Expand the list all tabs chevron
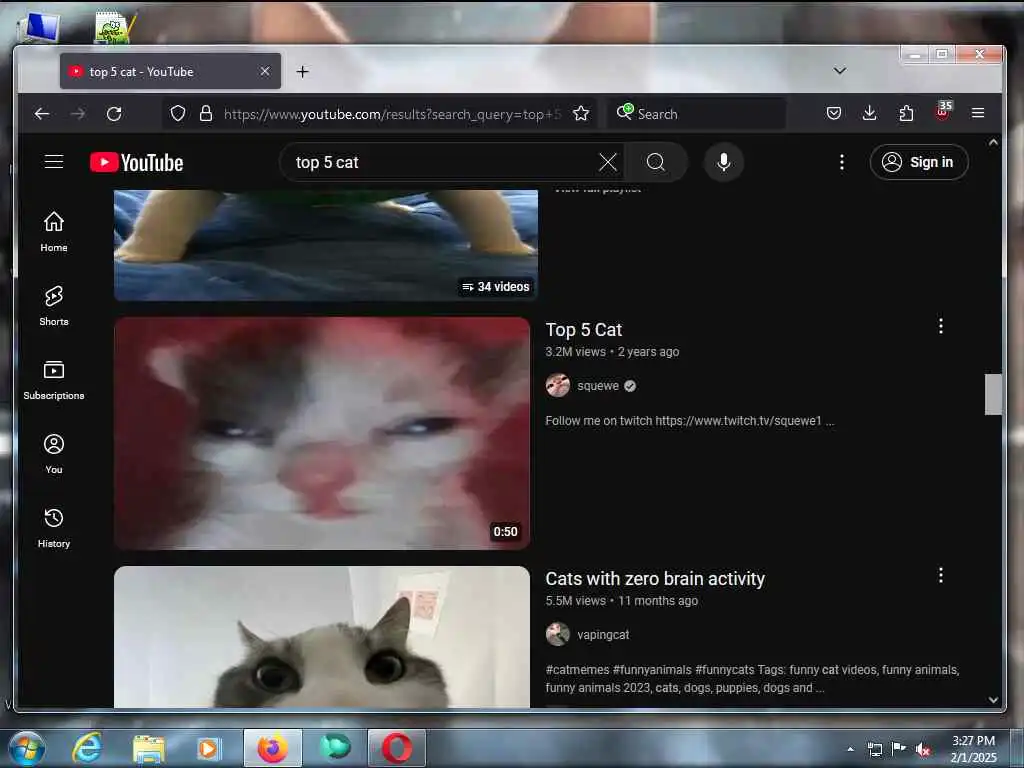This screenshot has width=1024, height=768. click(x=840, y=71)
